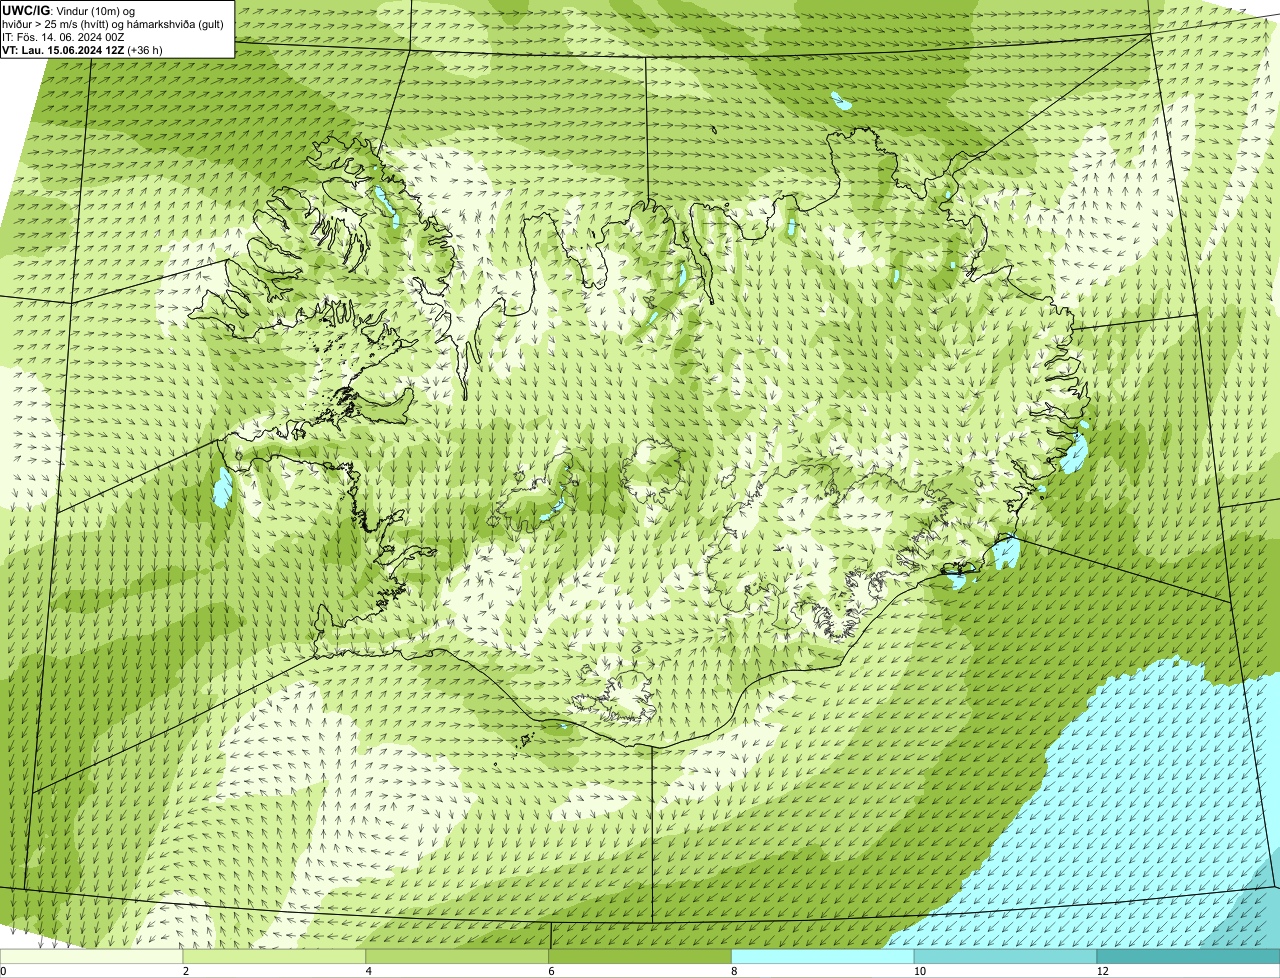
Task: Select the 8–10 m/s light cyan band
Action: pyautogui.click(x=823, y=957)
